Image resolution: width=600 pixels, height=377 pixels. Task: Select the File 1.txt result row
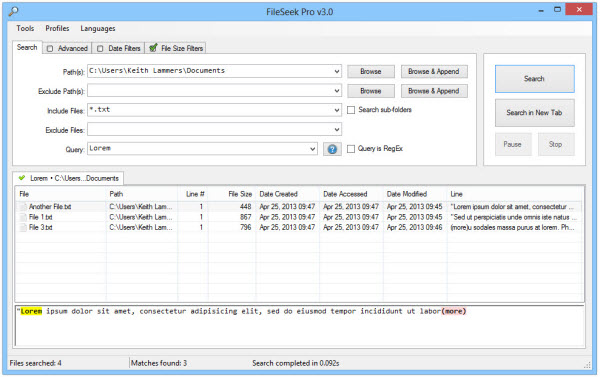coord(299,217)
